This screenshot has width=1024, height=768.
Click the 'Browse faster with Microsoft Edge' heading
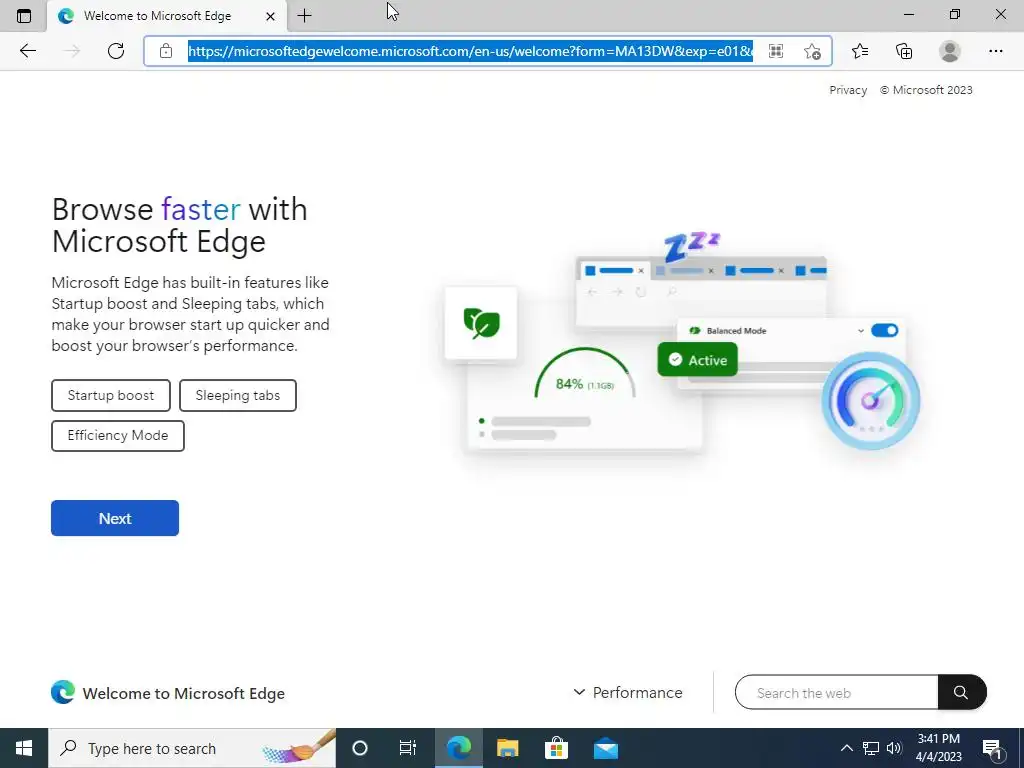[180, 225]
